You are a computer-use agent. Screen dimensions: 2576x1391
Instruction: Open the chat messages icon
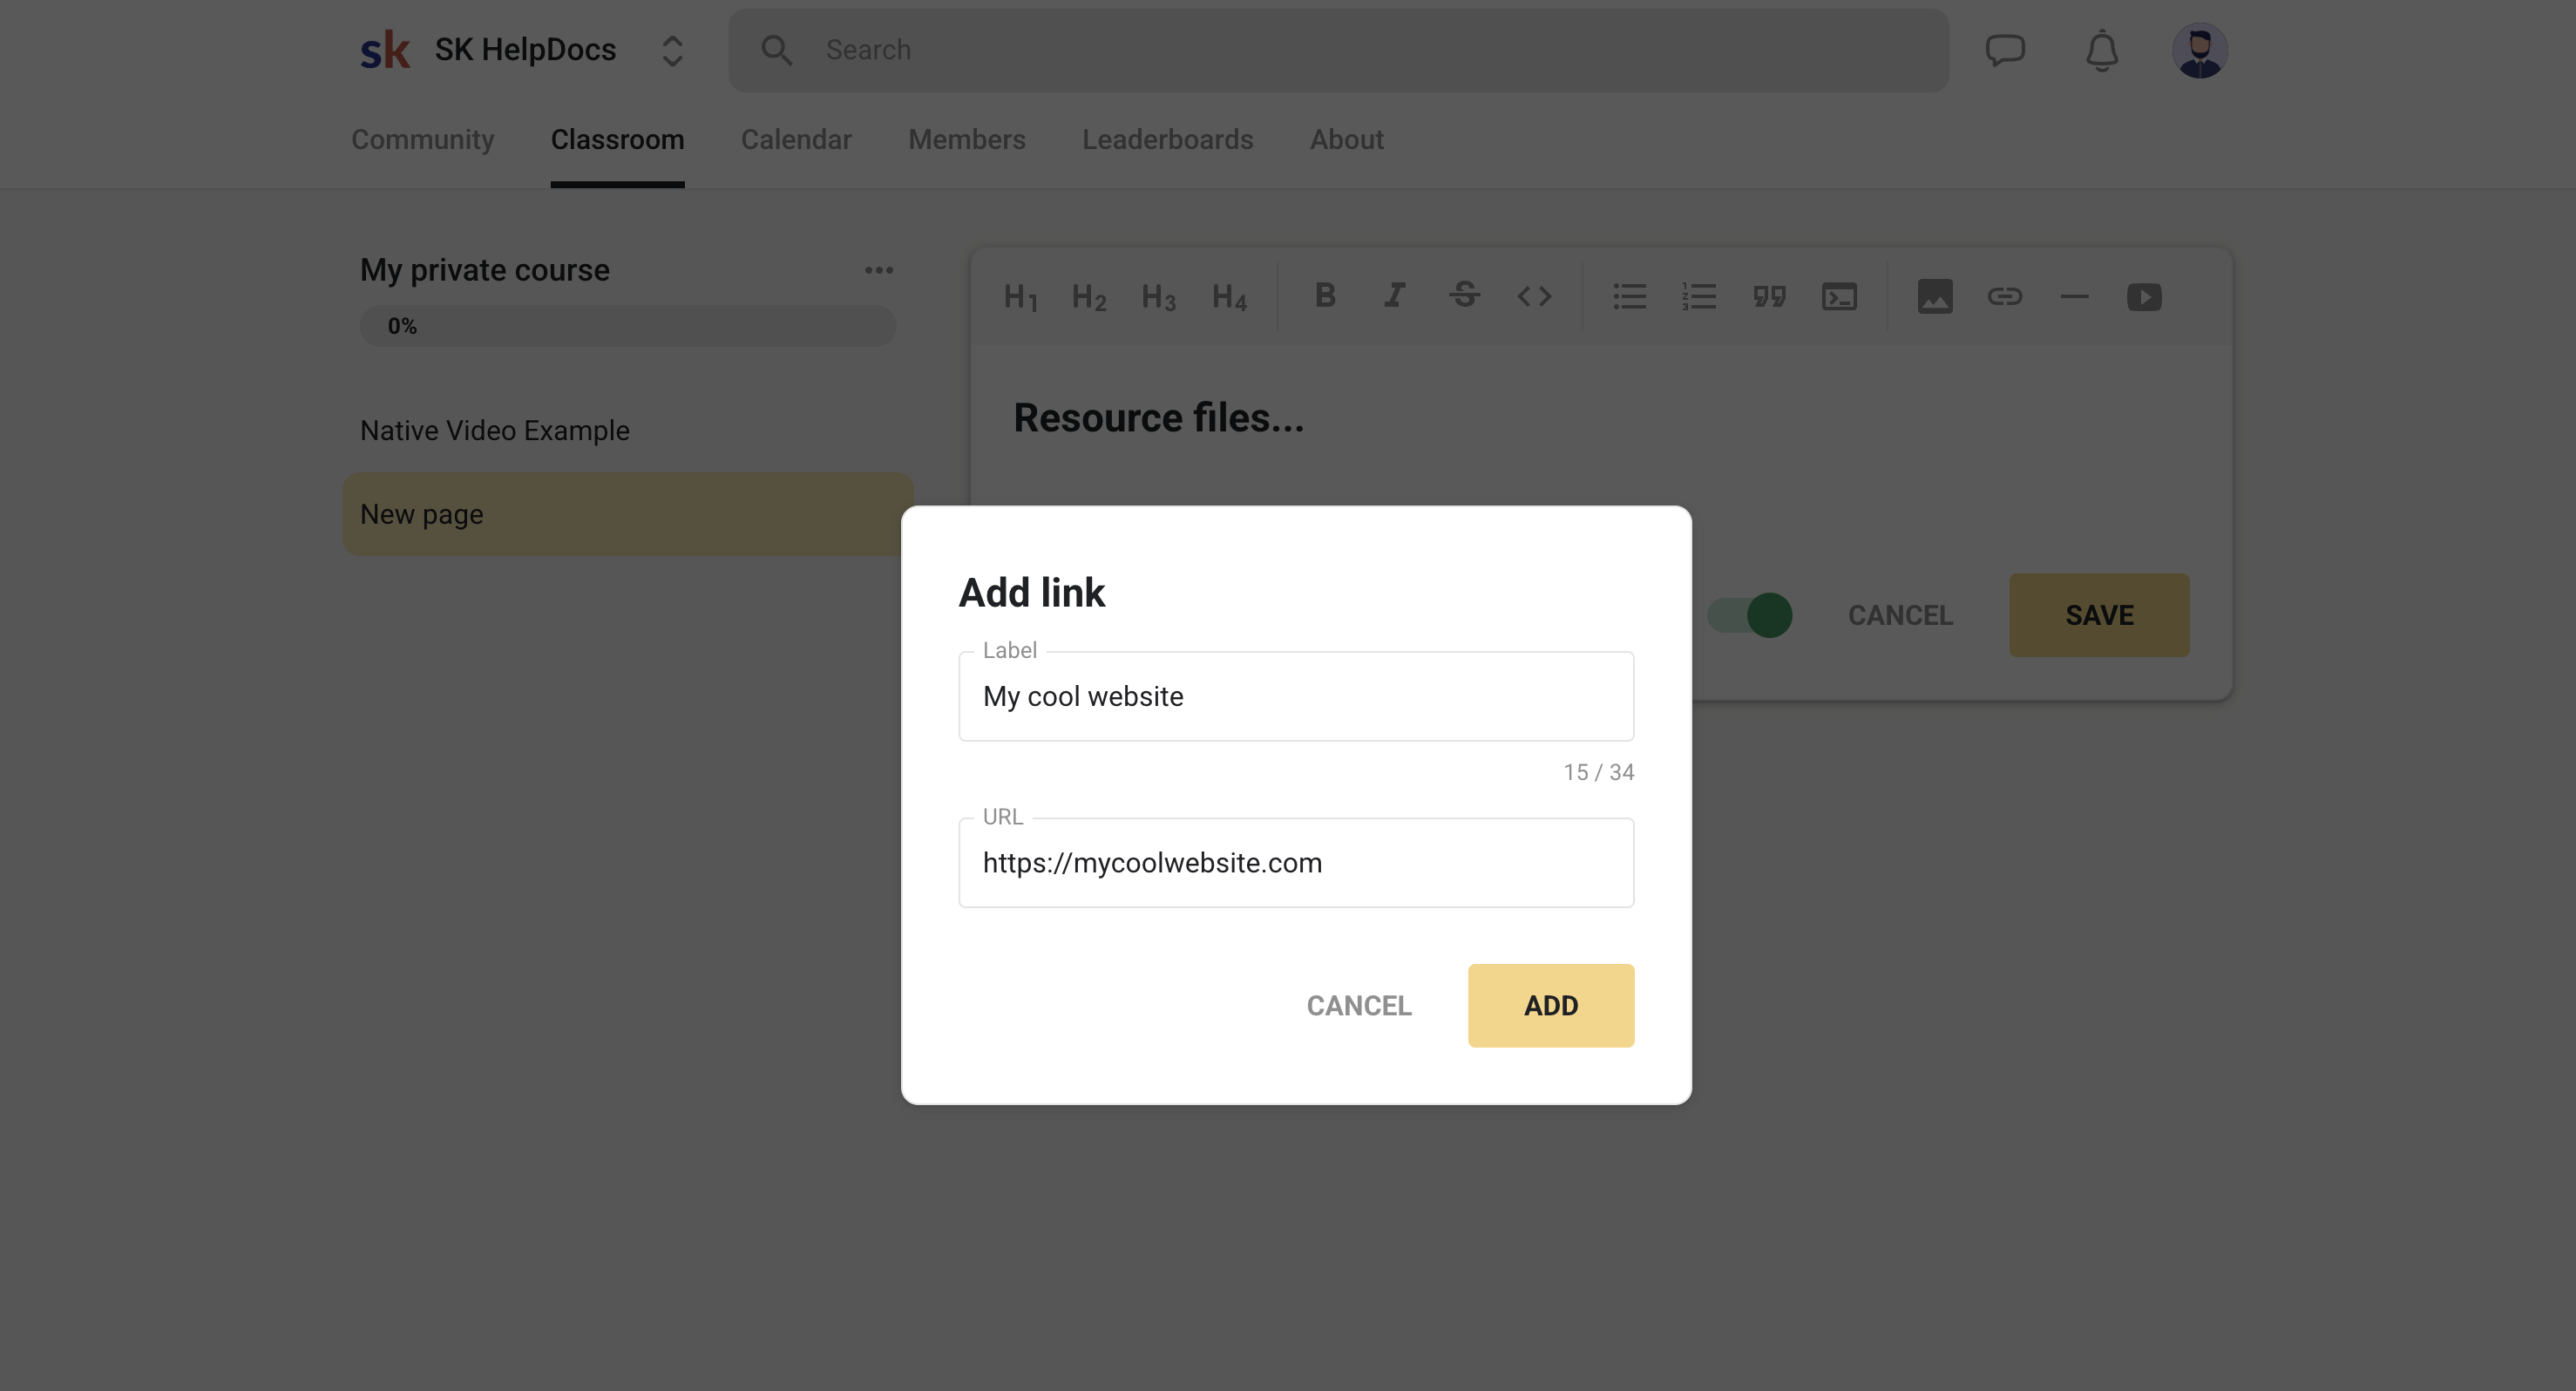tap(2005, 50)
